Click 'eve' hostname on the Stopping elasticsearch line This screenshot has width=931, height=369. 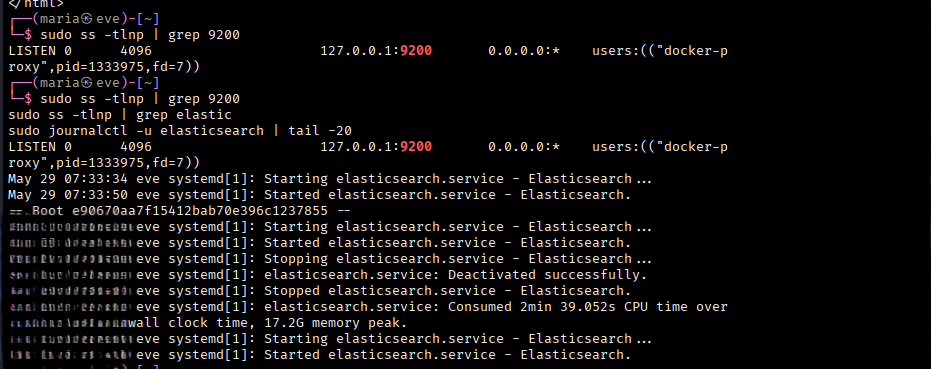pyautogui.click(x=148, y=259)
